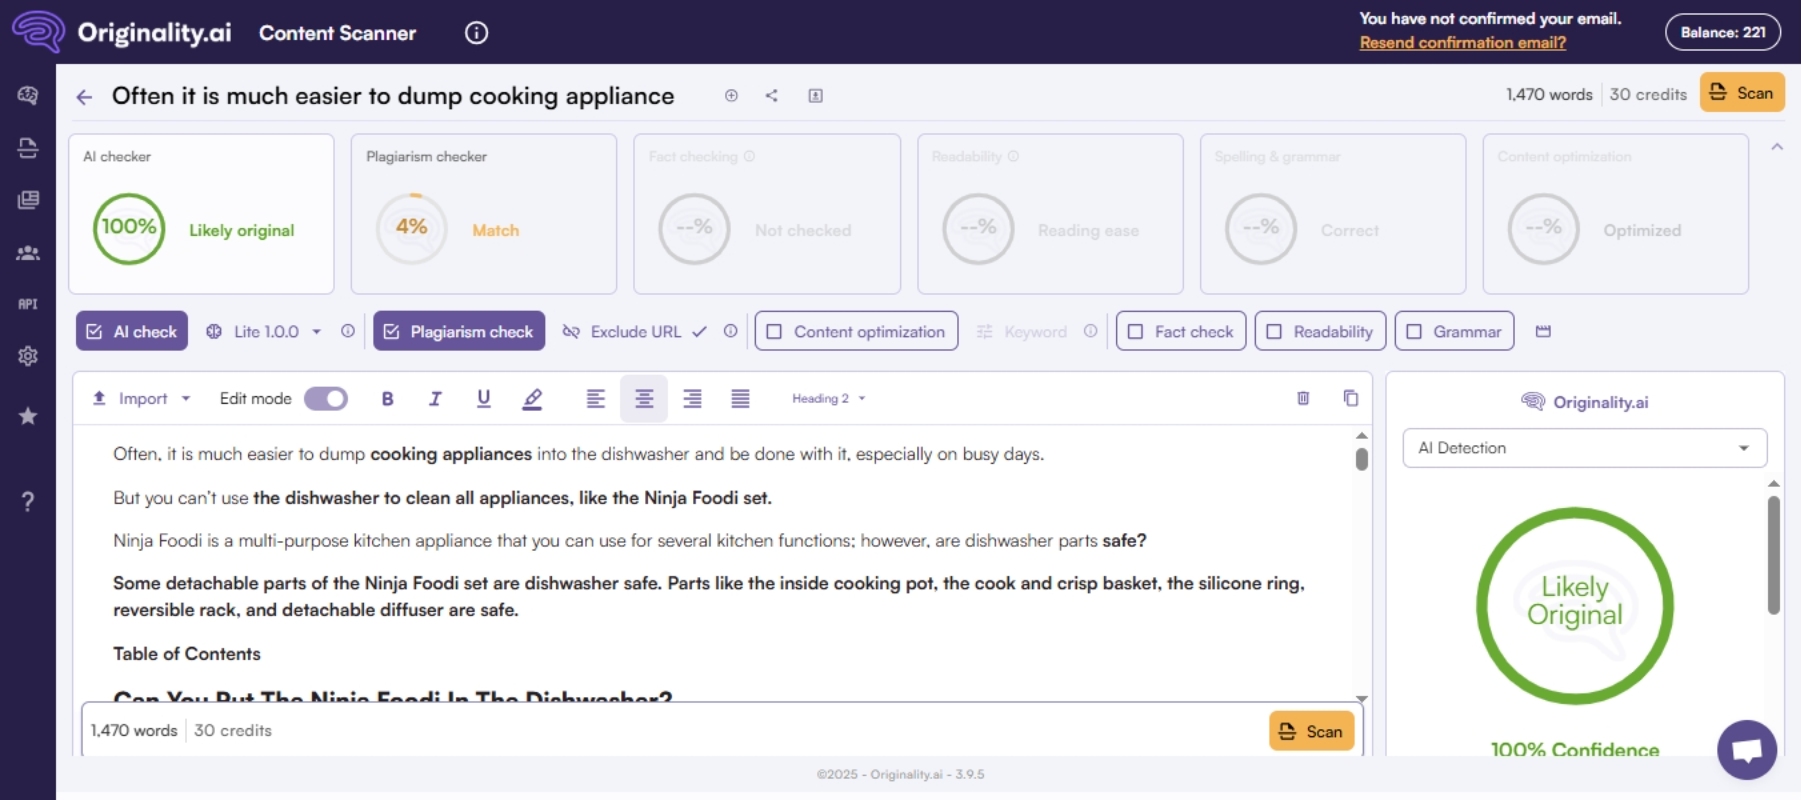1801x800 pixels.
Task: Click the results panel scrollbar thumb
Action: tap(1773, 555)
